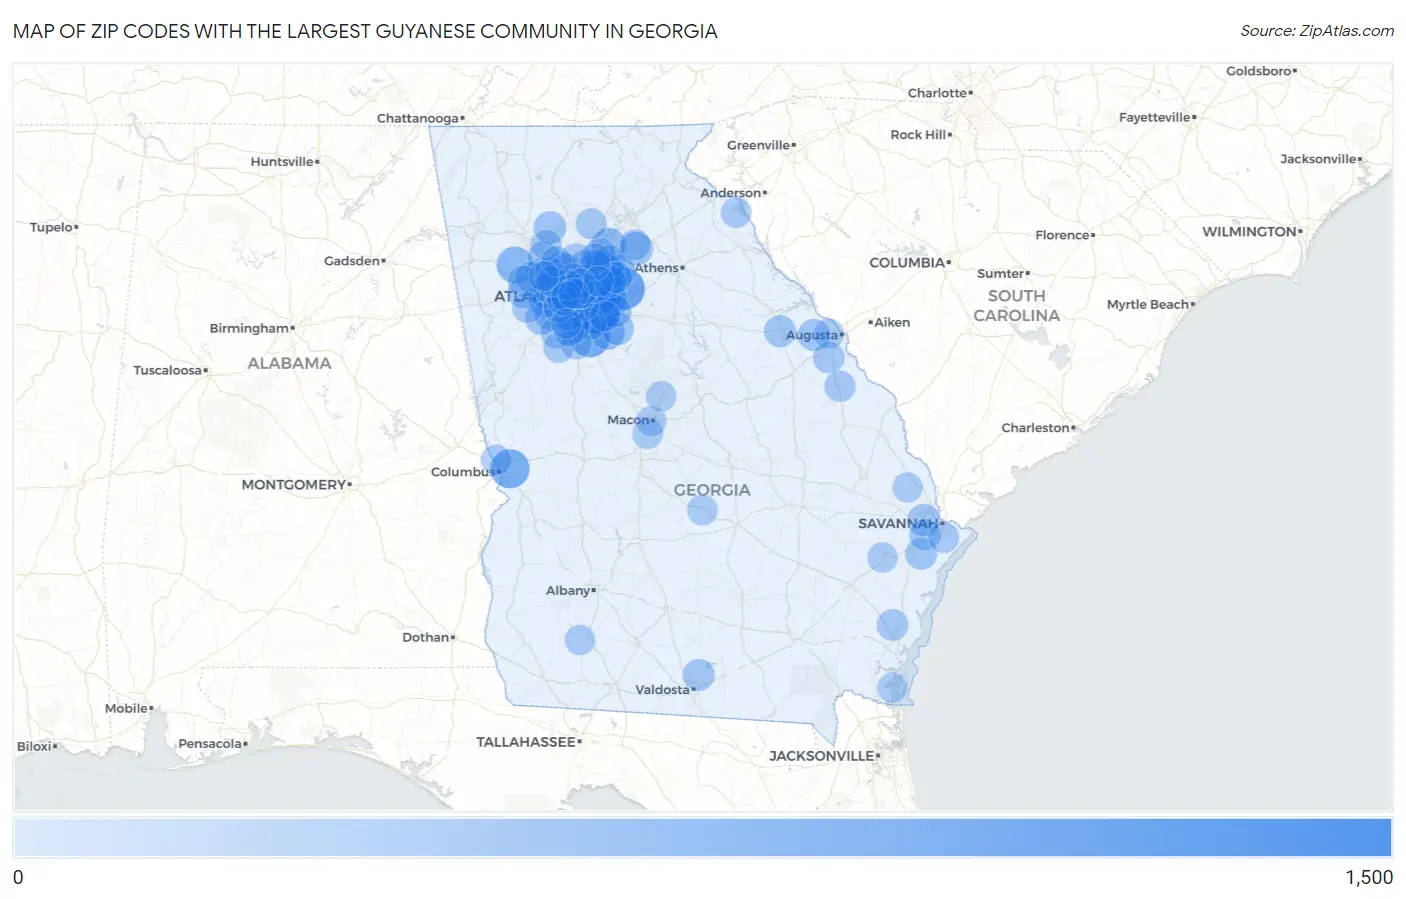The width and height of the screenshot is (1406, 899).
Task: Click the Charleston label
Action: click(x=1037, y=428)
